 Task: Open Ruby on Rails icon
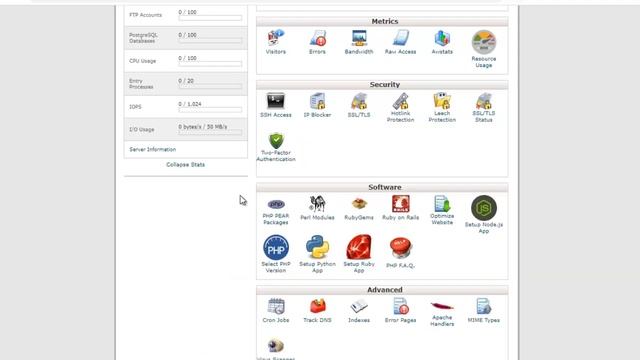(401, 204)
